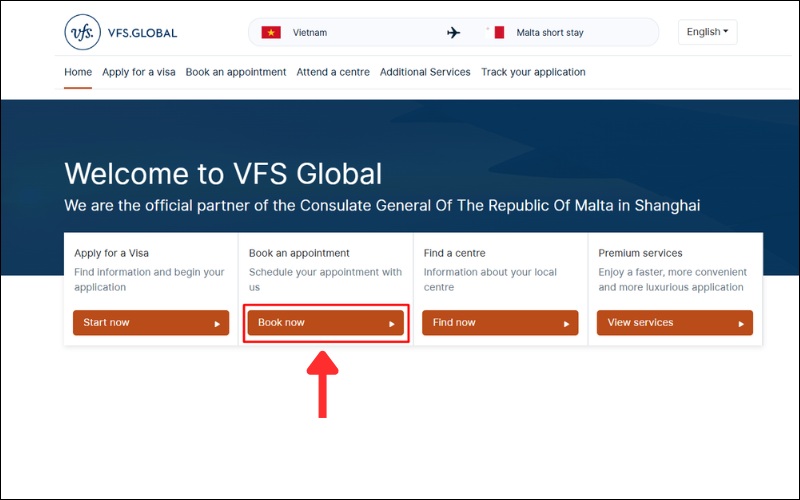Click the Apply for a Visa card title
The width and height of the screenshot is (800, 500).
pos(111,253)
